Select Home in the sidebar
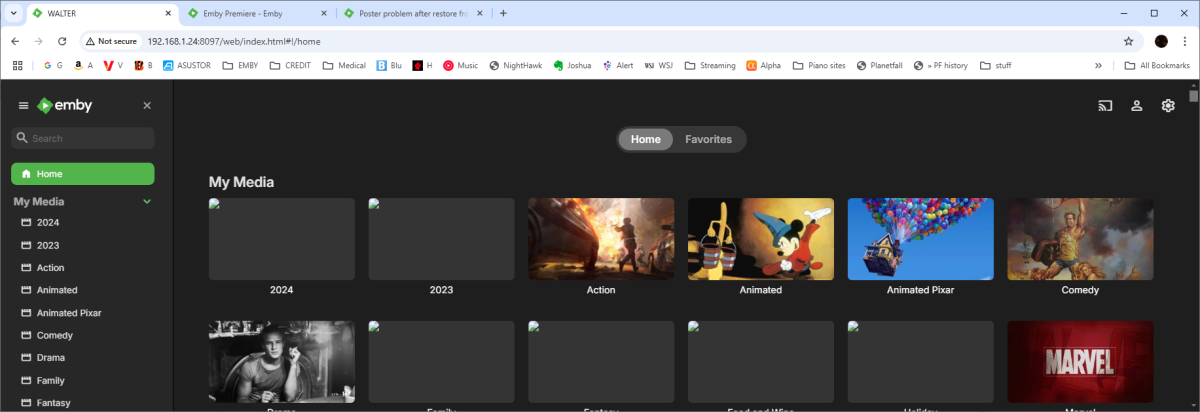Screen dimensions: 1200x412 point(83,174)
